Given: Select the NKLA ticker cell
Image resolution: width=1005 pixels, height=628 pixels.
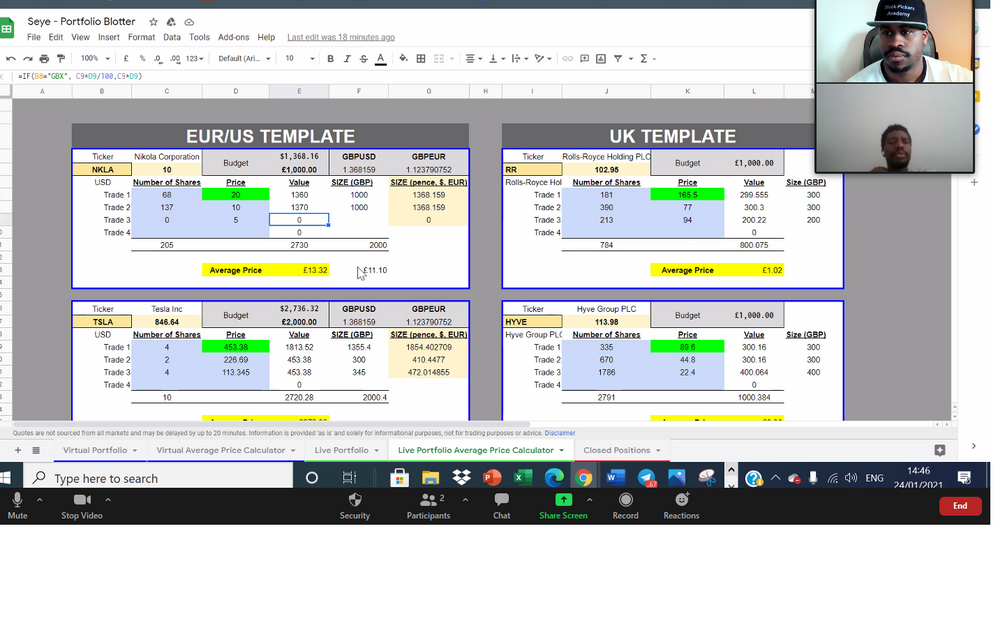Looking at the screenshot, I should point(102,170).
